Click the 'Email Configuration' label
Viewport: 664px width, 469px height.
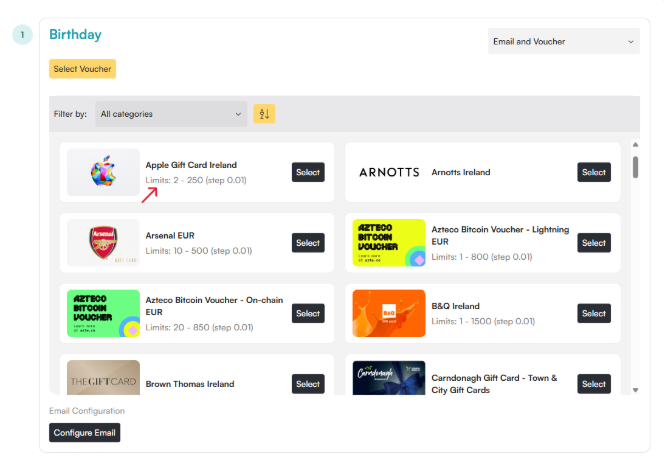(x=87, y=411)
